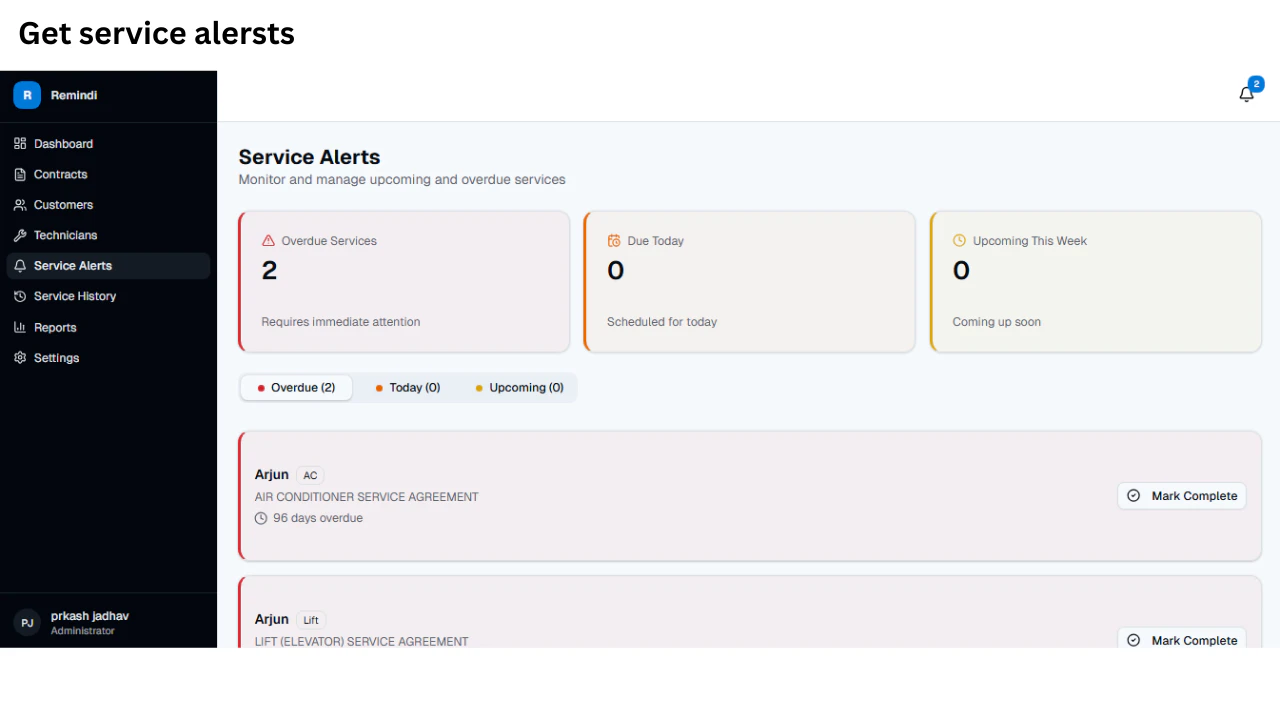Open the Reports section
Viewport: 1280px width, 720px height.
(x=108, y=327)
